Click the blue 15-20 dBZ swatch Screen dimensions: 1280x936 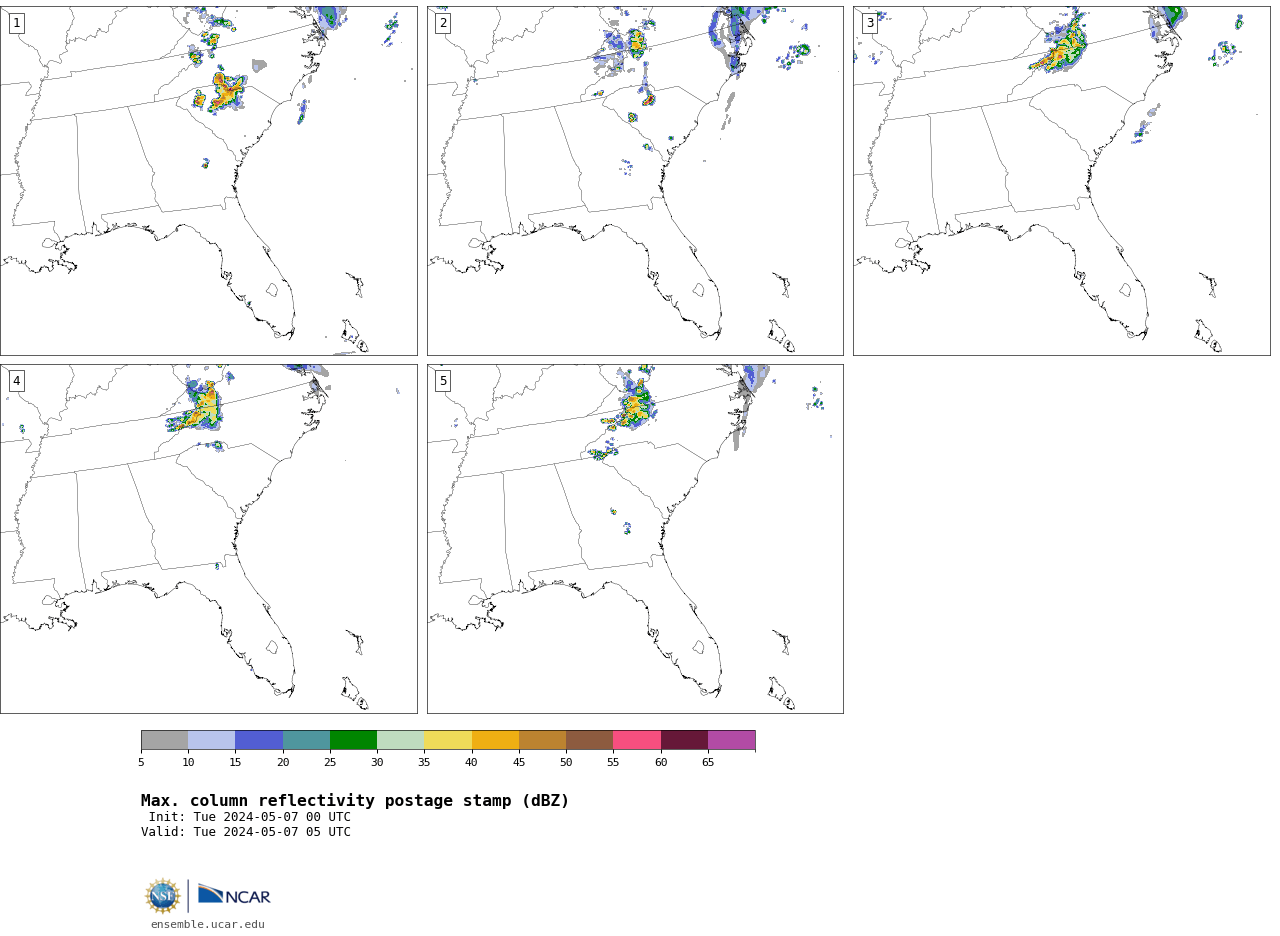(259, 740)
